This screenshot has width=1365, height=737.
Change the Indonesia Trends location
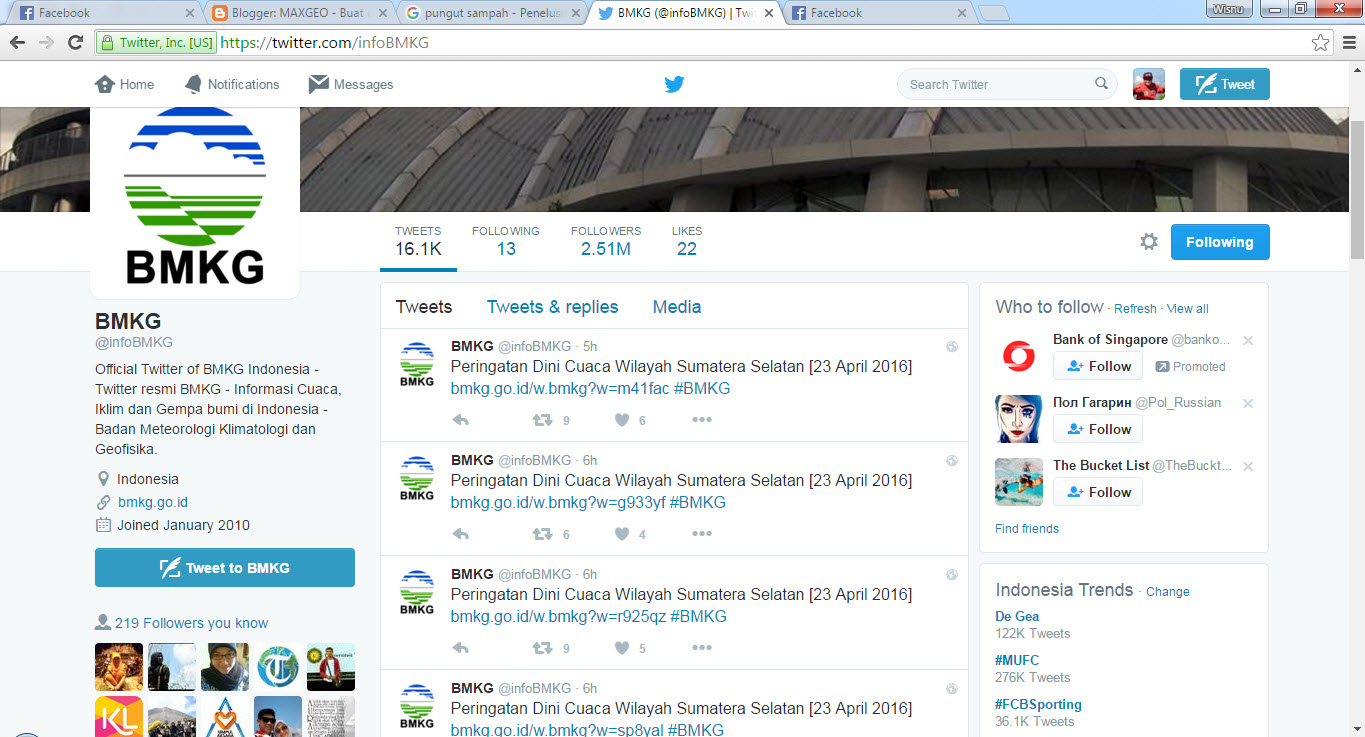(x=1168, y=592)
